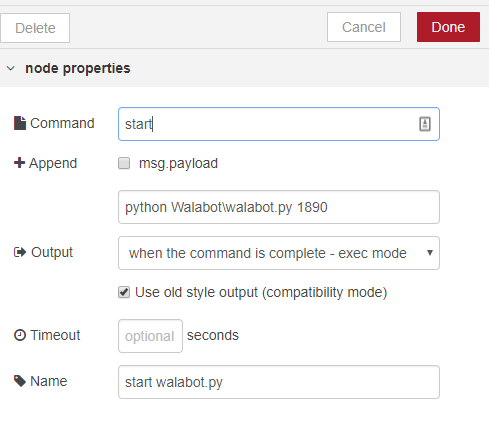Click the plus icon beside Append
Screen dimensions: 489x427
19,163
